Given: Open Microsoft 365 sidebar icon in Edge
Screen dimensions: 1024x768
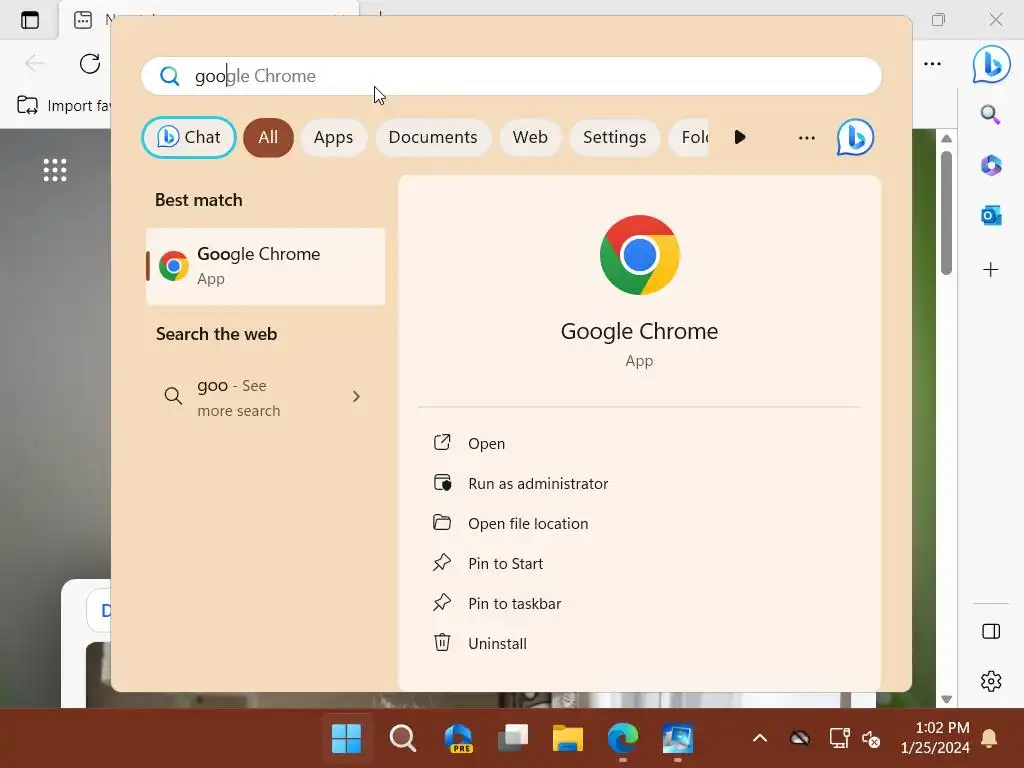Looking at the screenshot, I should click(991, 165).
